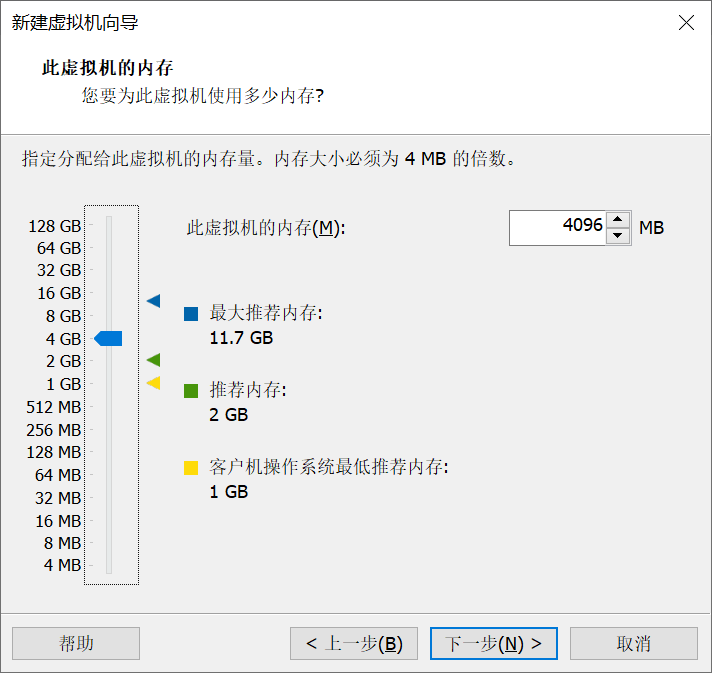
Task: Set the slider to the 64 MB mark
Action: click(x=109, y=475)
